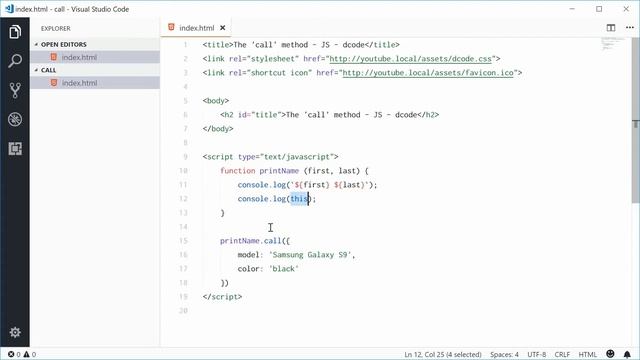Close the index.html editor tab
Screen dimensions: 640x360
point(222,28)
